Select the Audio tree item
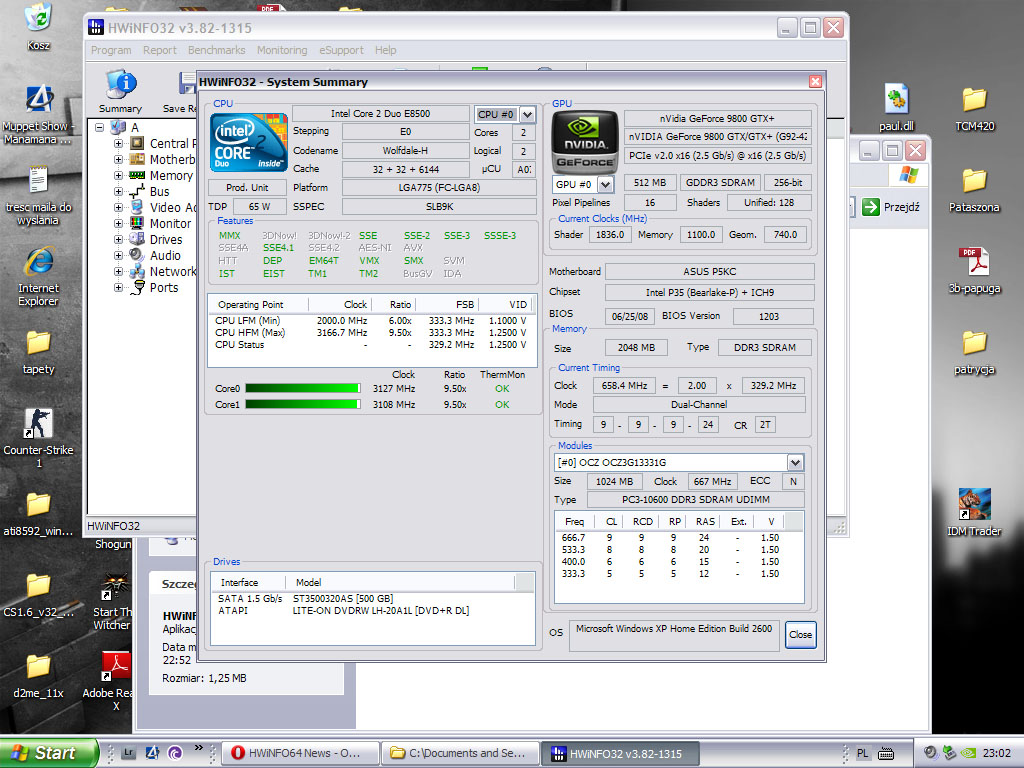Image resolution: width=1024 pixels, height=768 pixels. [x=165, y=255]
